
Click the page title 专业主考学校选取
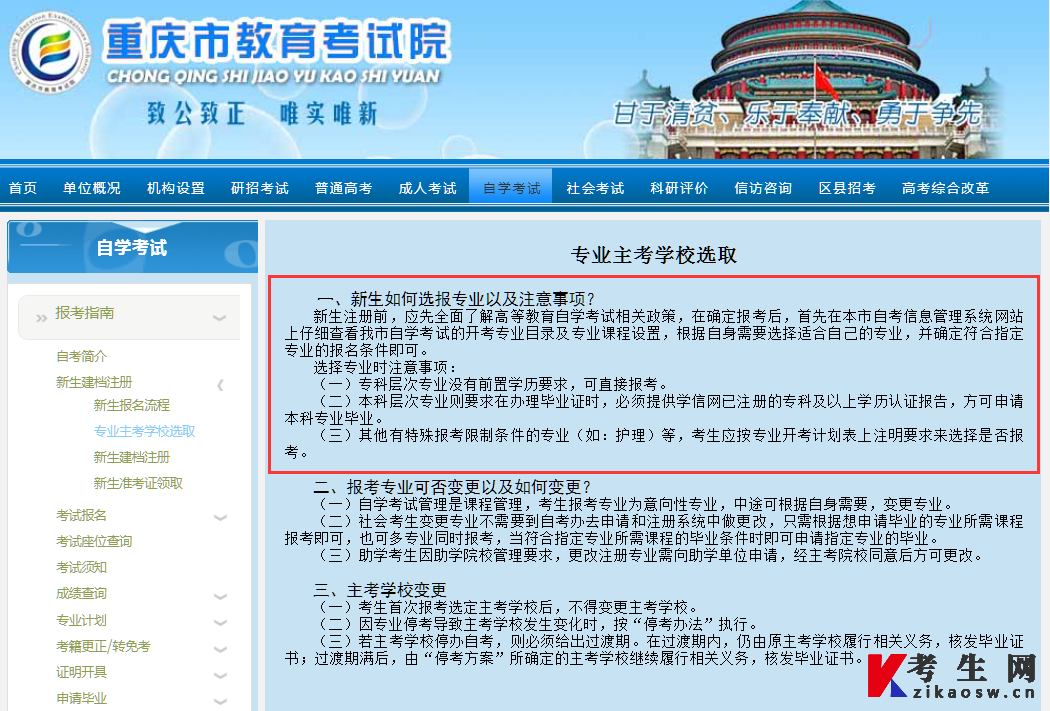(x=654, y=255)
